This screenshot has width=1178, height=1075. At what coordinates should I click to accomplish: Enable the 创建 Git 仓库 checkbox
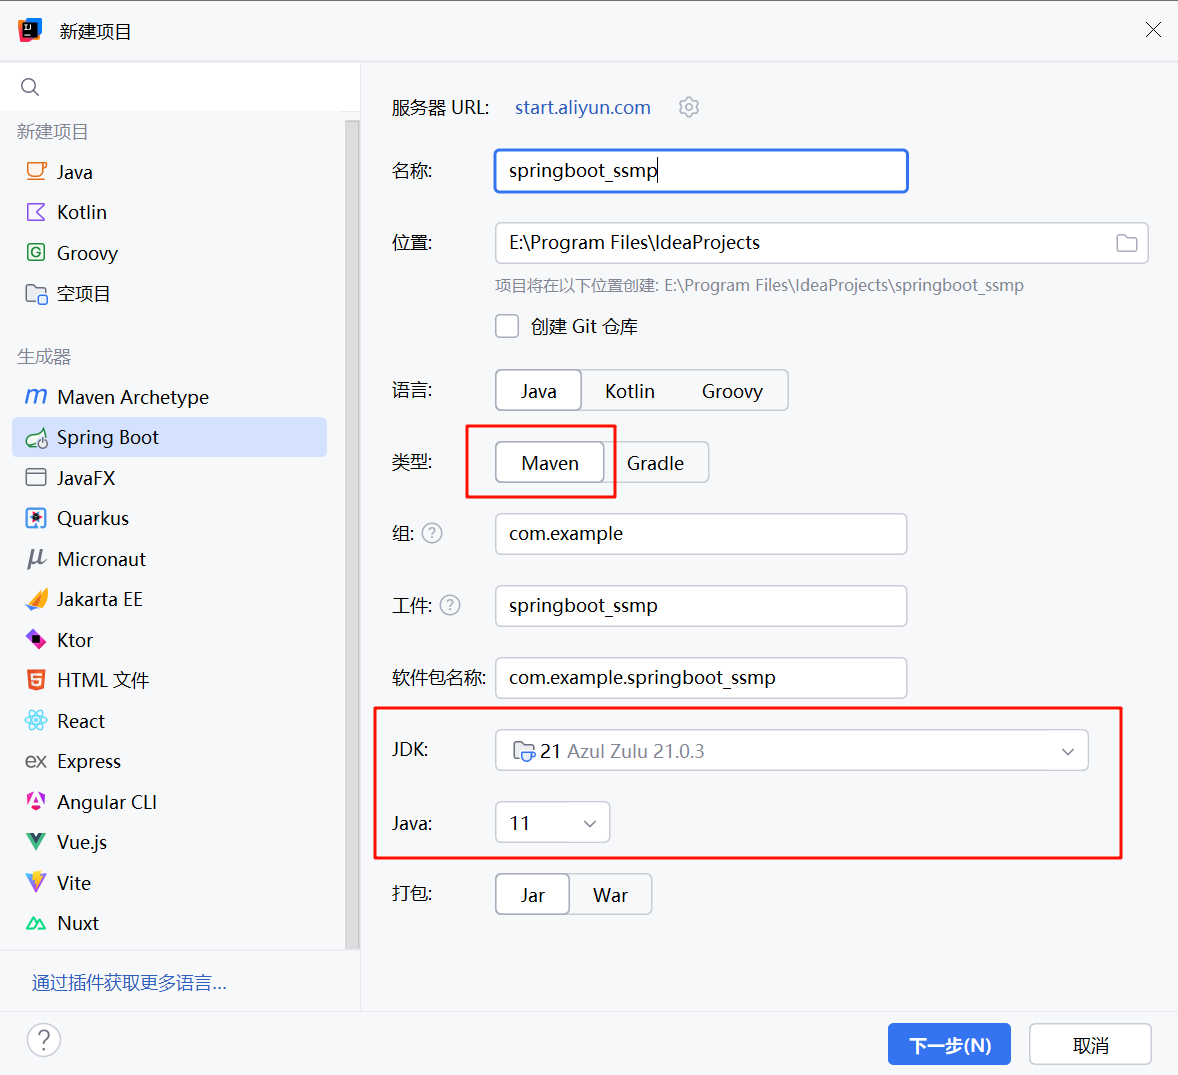tap(507, 327)
